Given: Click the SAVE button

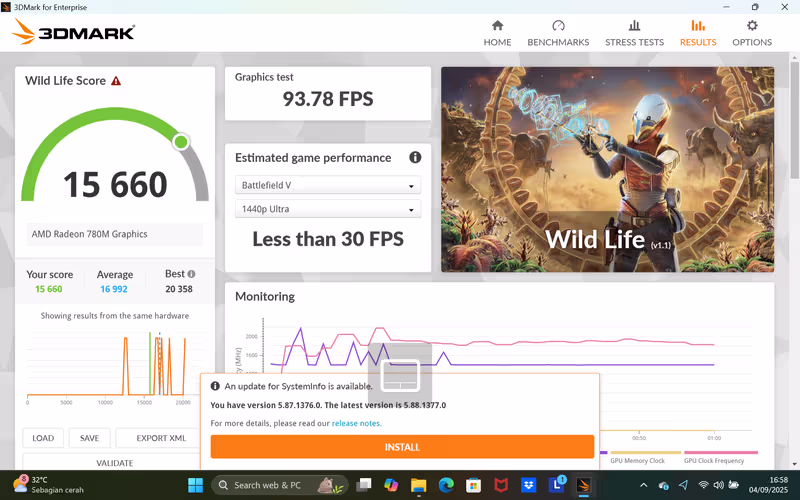Looking at the screenshot, I should click(x=89, y=438).
